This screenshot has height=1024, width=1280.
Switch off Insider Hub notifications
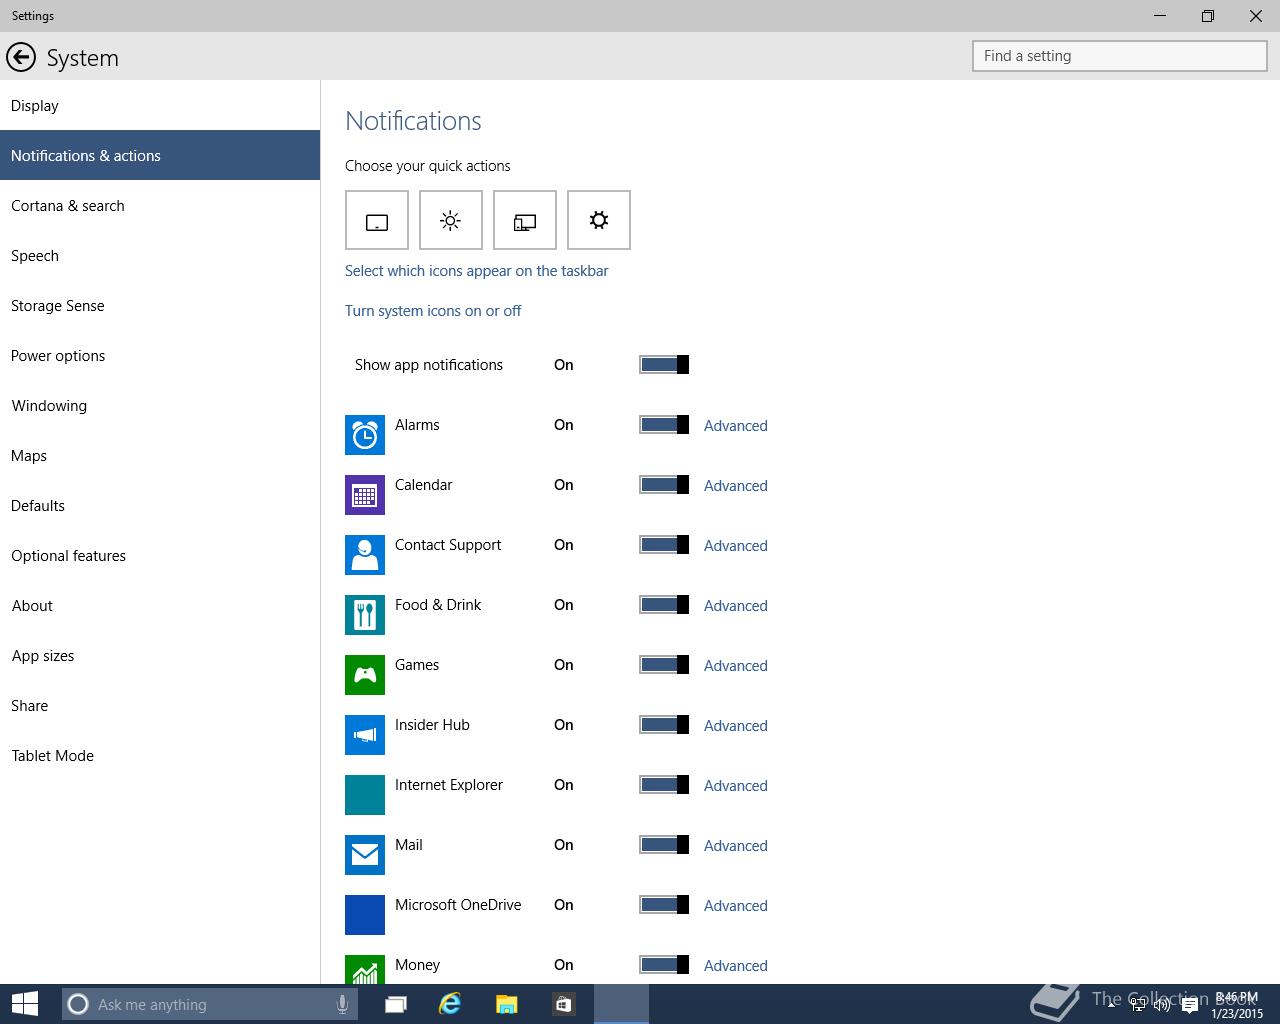click(664, 725)
